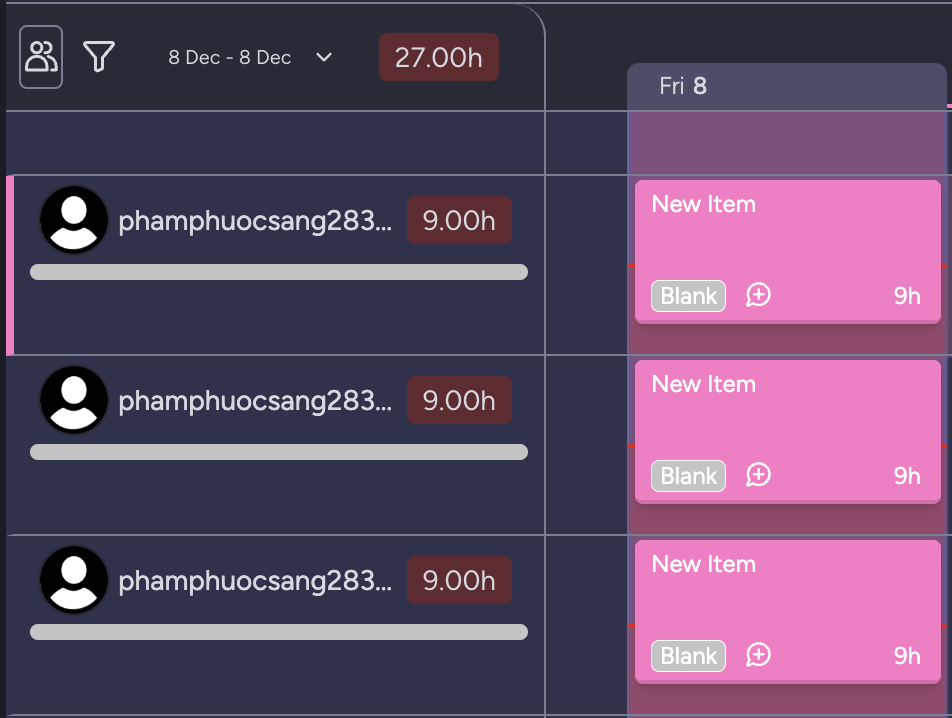Select the second row's phamphuocsang283 username
Image resolution: width=952 pixels, height=718 pixels.
[x=255, y=401]
